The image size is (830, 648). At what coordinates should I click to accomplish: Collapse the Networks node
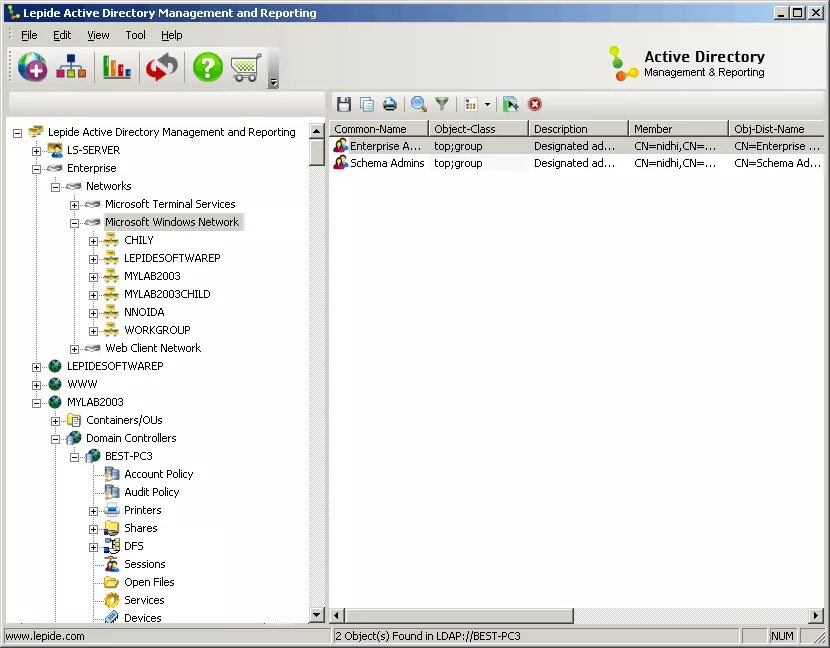tap(56, 187)
